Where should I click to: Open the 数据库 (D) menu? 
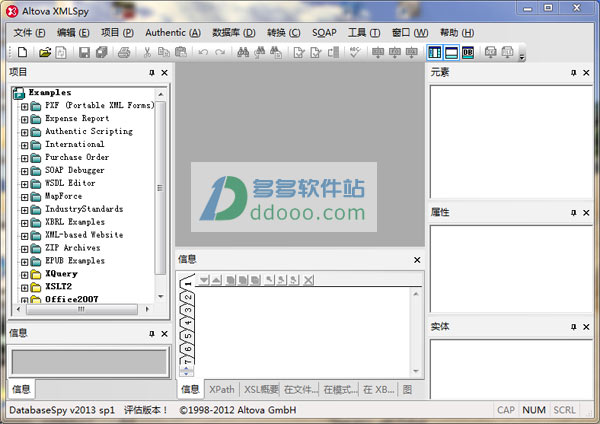point(234,33)
